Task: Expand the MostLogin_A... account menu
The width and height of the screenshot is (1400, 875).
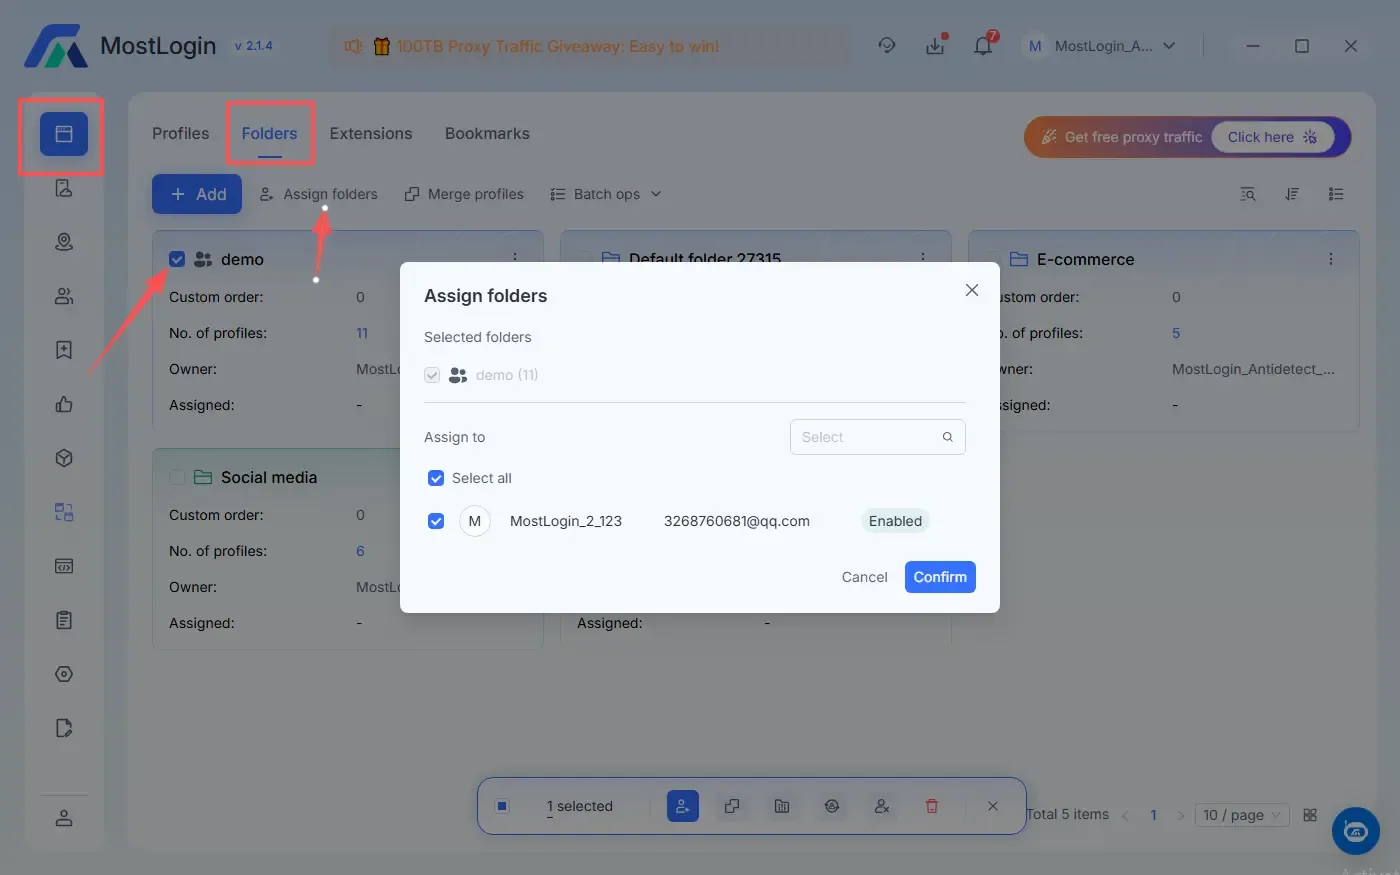Action: [1100, 46]
